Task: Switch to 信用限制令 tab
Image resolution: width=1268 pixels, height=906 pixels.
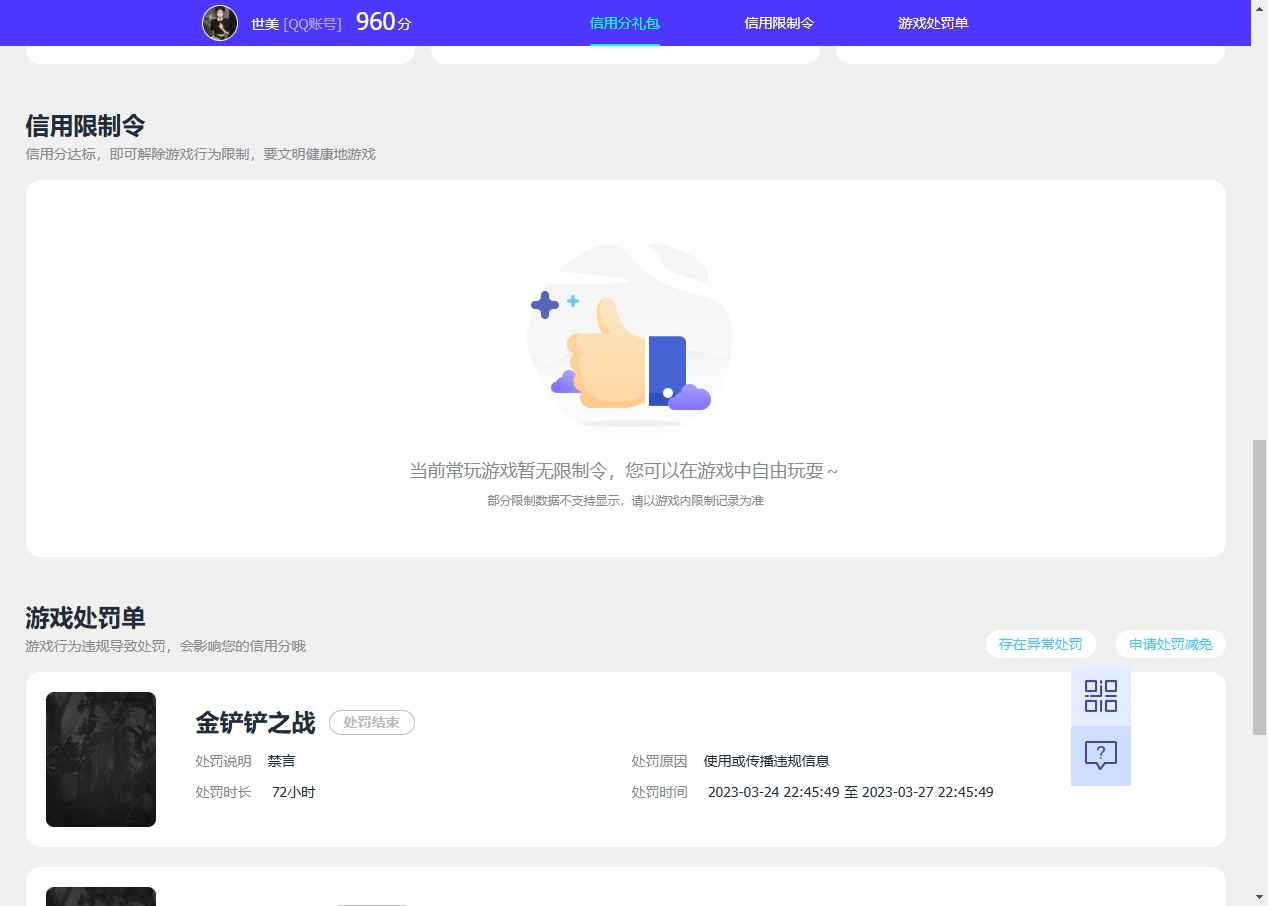Action: [x=779, y=23]
